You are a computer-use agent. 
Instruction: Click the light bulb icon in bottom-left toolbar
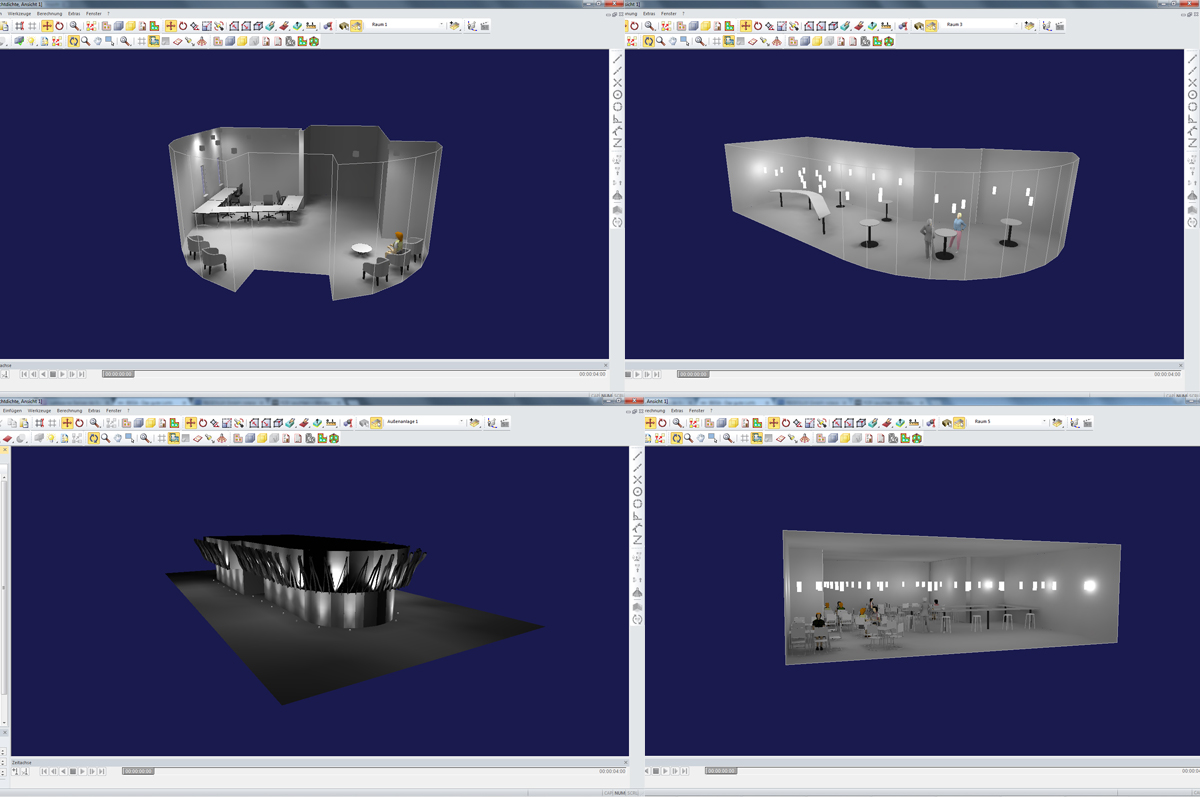tap(52, 438)
